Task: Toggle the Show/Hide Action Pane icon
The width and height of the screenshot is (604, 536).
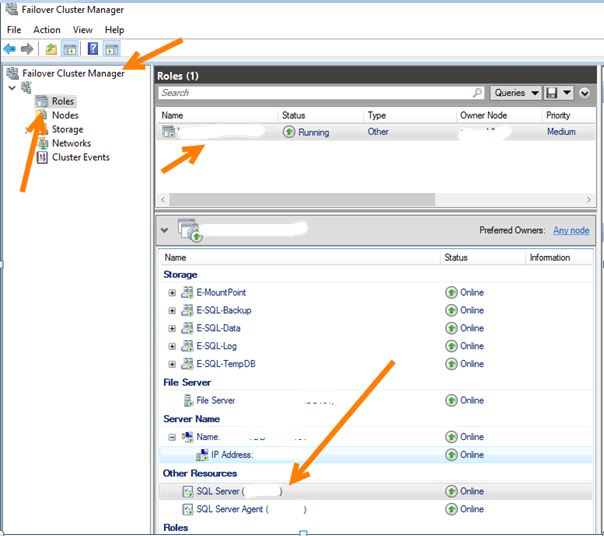Action: 112,49
